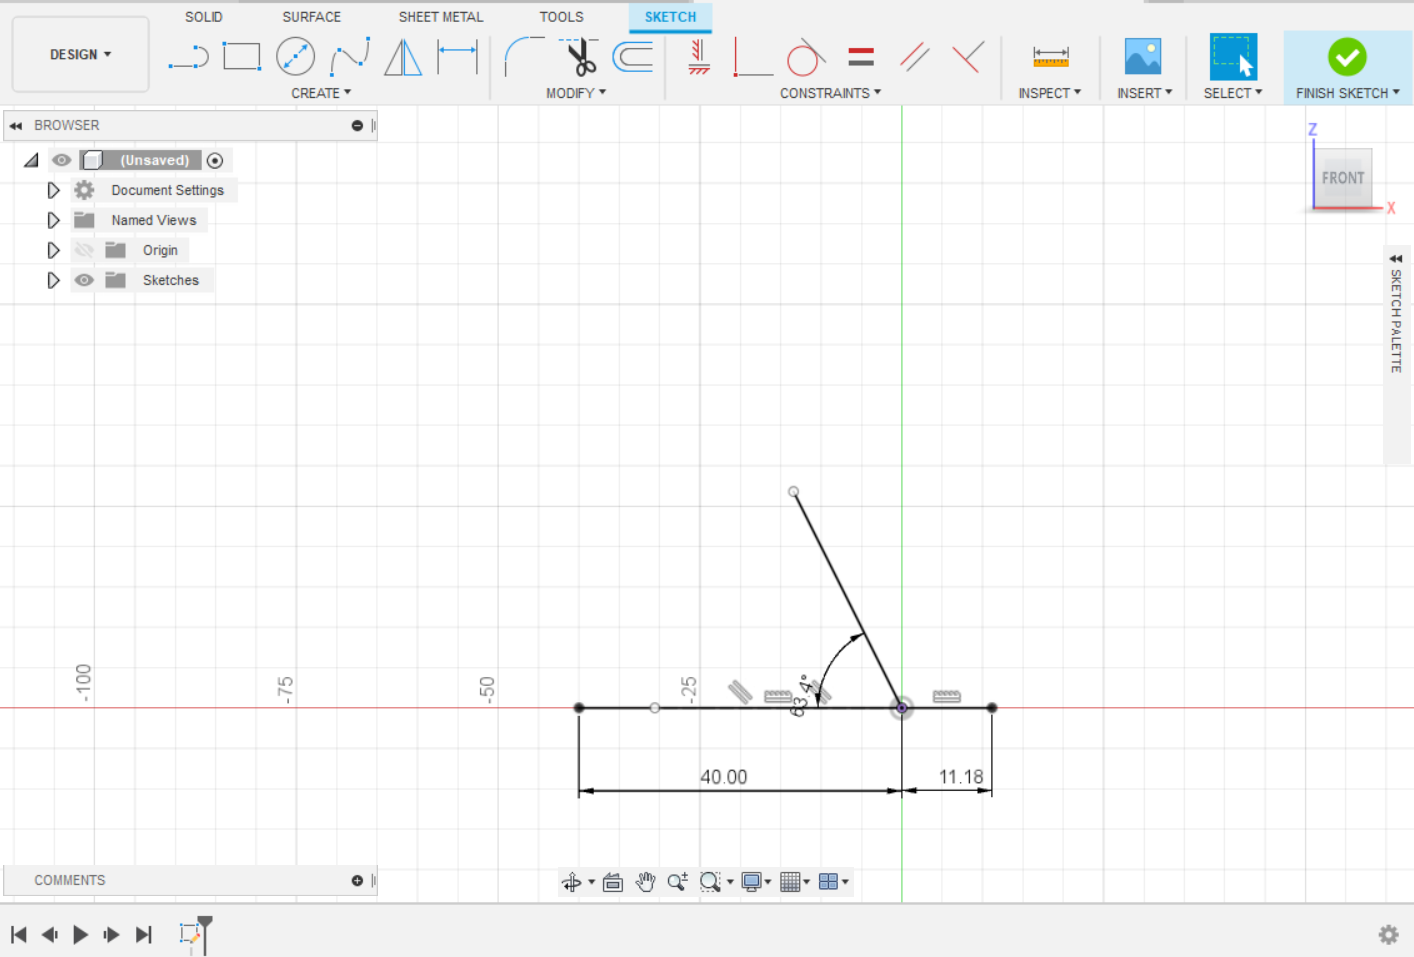Screen dimensions: 1414x957
Task: Select the Offset tool
Action: (x=633, y=57)
